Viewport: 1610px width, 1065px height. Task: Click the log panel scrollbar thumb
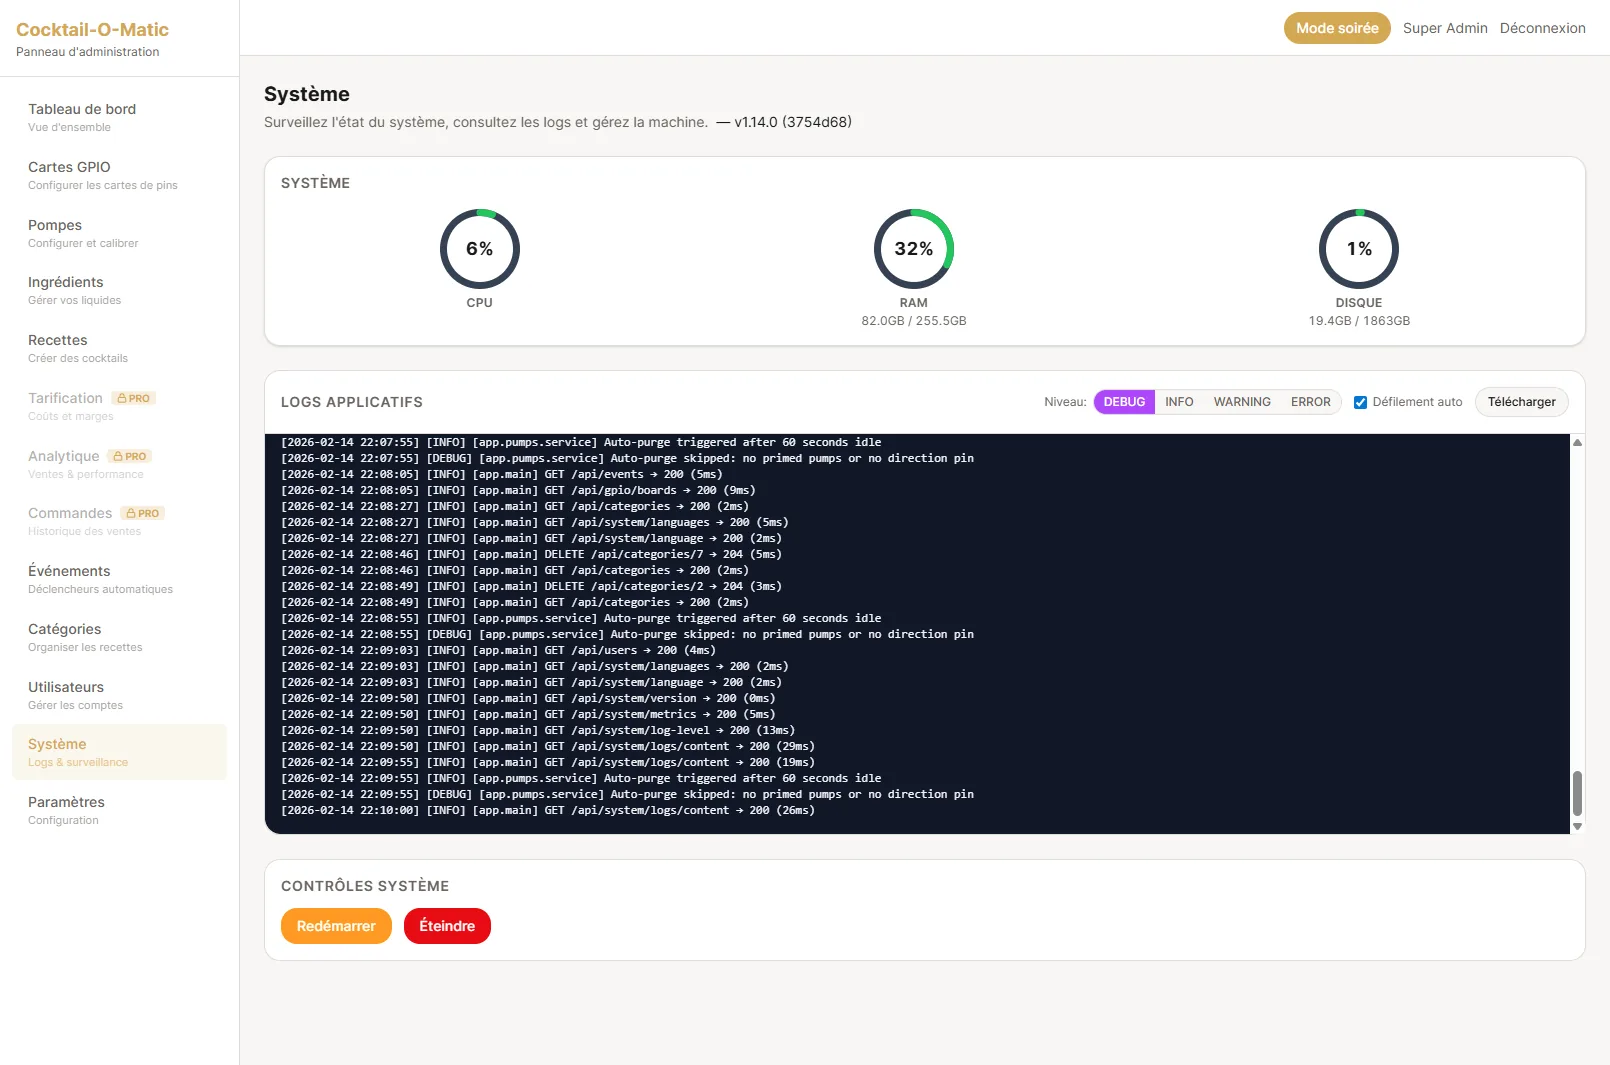[x=1577, y=793]
